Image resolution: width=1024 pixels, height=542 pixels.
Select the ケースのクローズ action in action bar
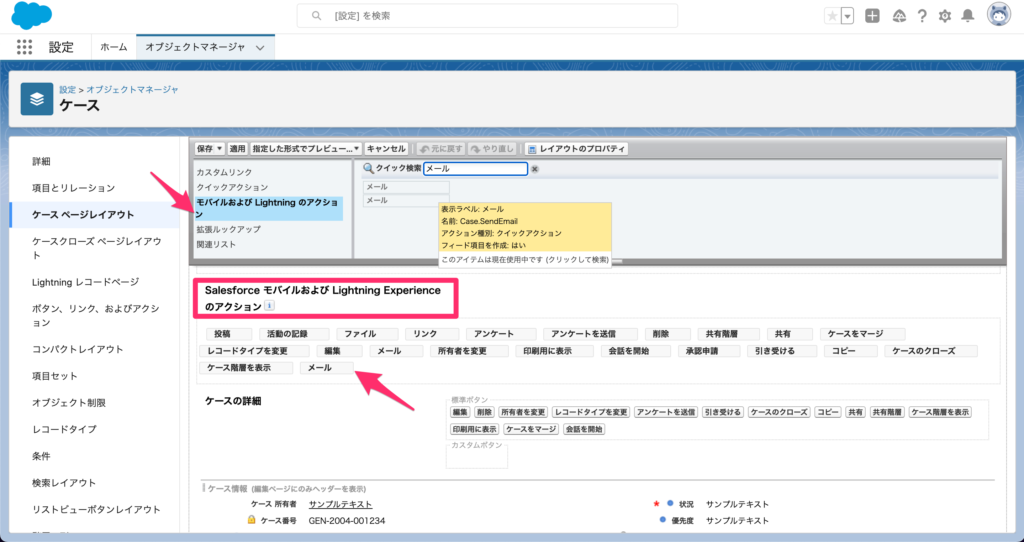[931, 351]
